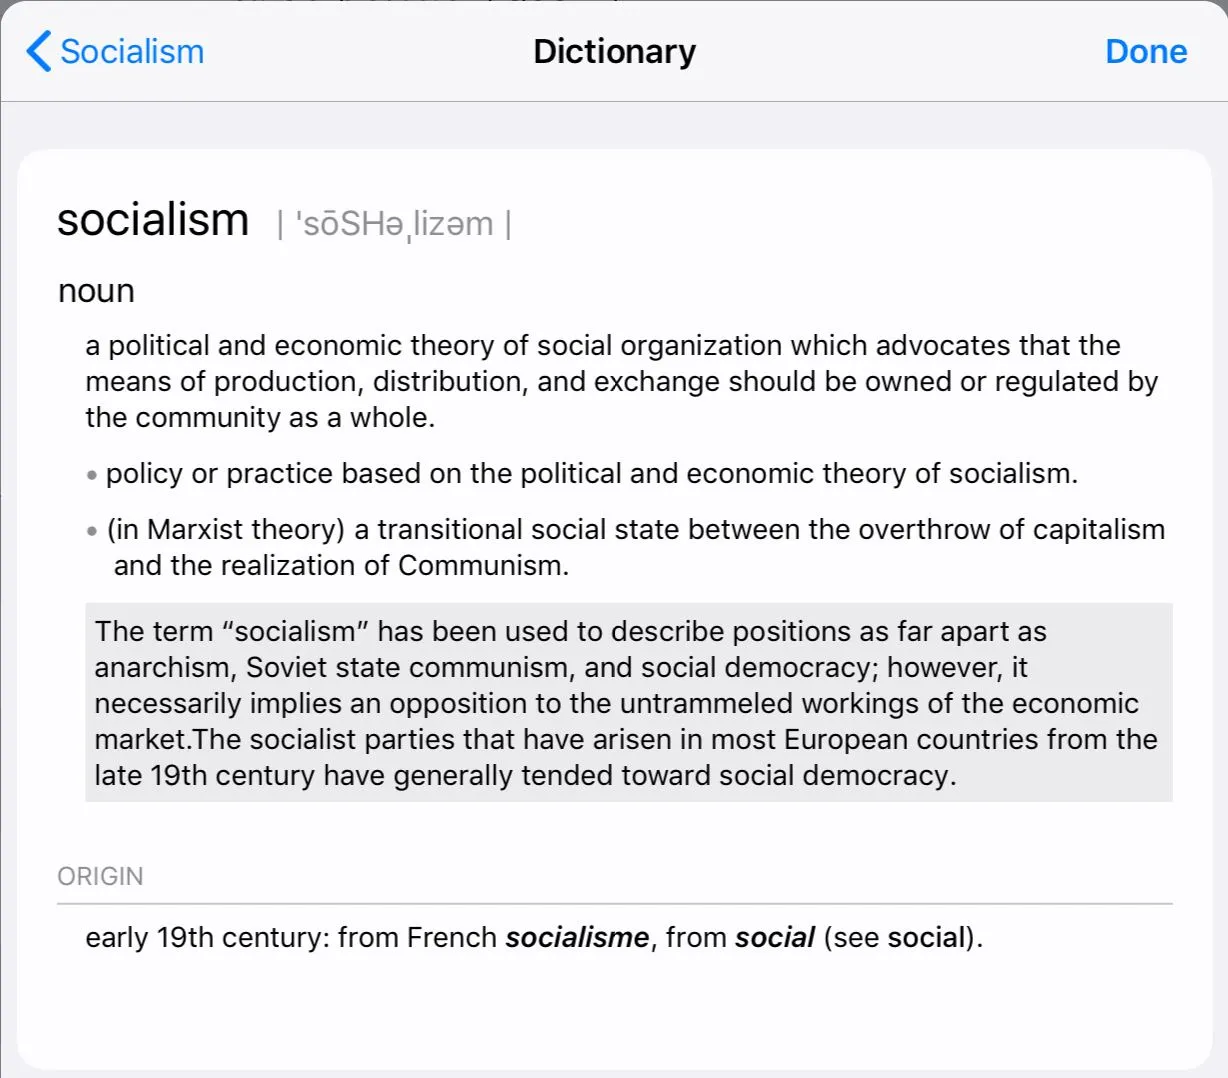Click the bold italic word social
The height and width of the screenshot is (1078, 1228).
tap(775, 937)
